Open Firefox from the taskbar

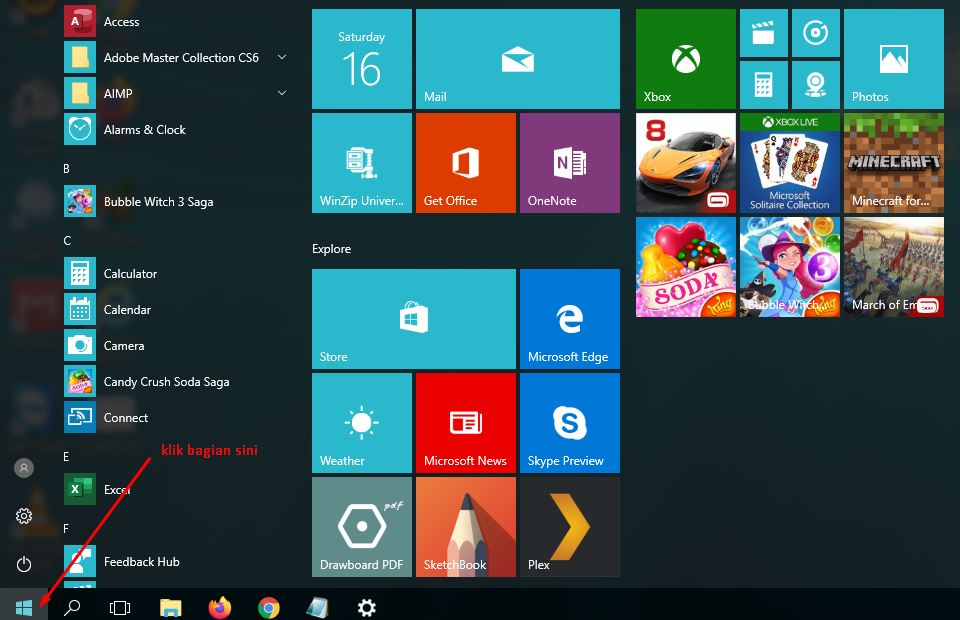219,607
